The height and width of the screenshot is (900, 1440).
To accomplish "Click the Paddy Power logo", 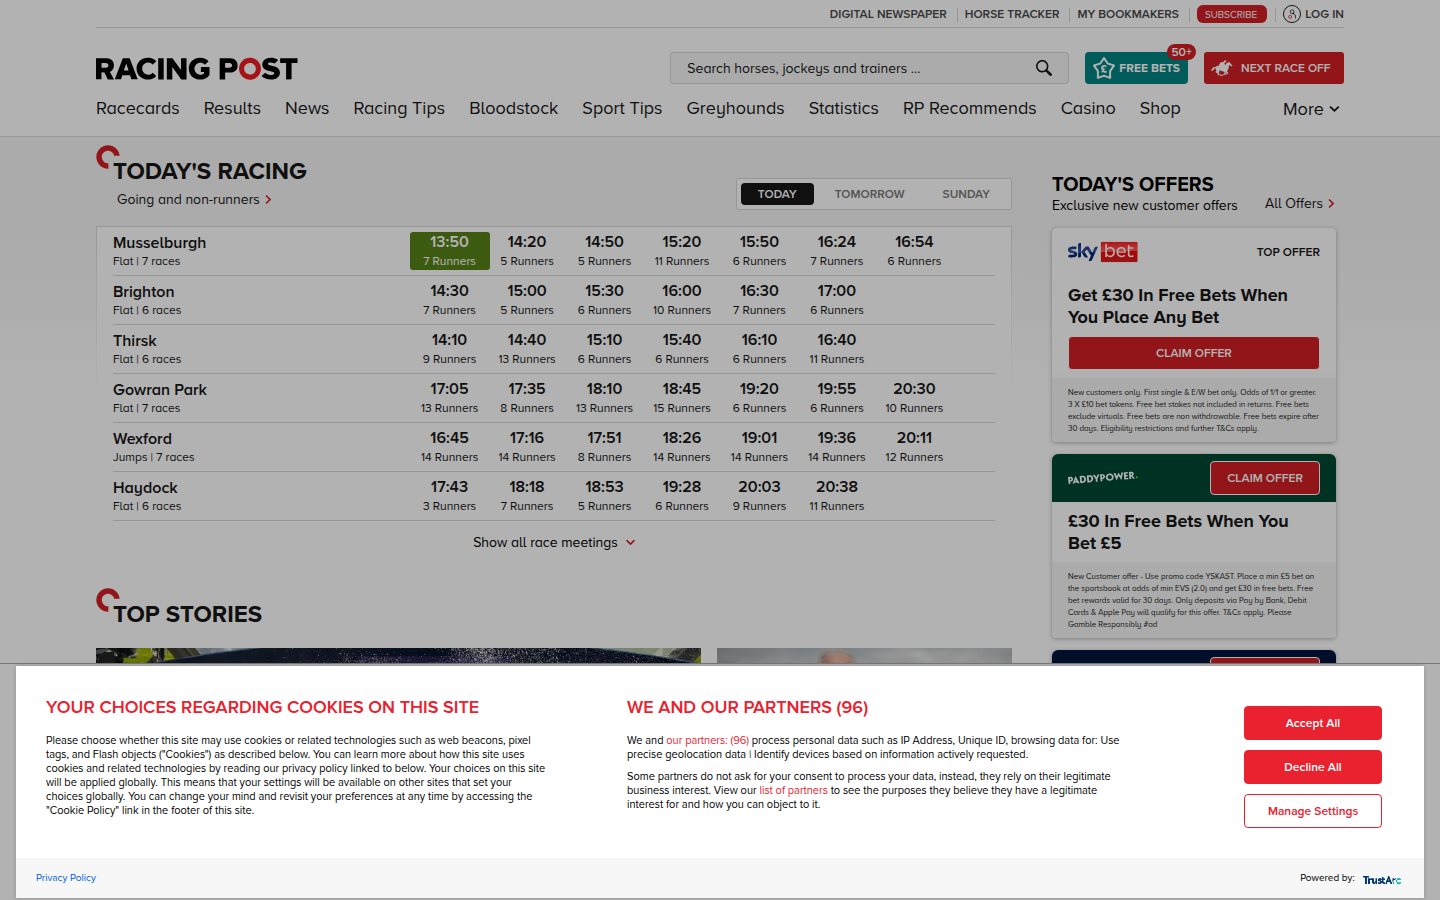I will pyautogui.click(x=1102, y=478).
